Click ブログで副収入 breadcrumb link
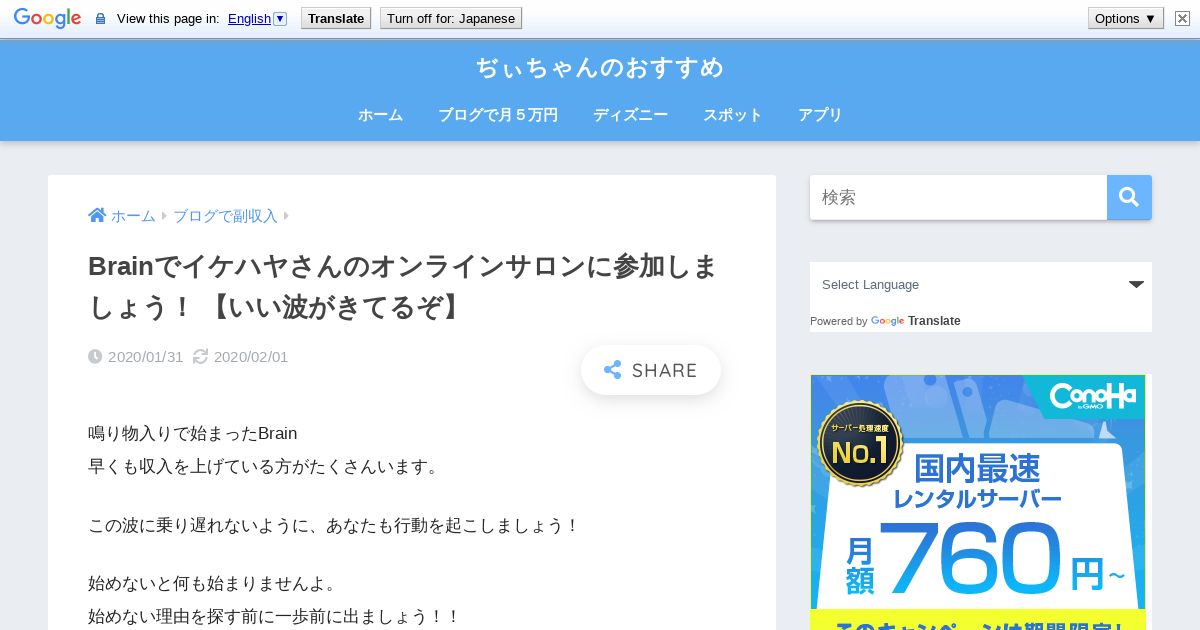Viewport: 1200px width, 630px height. (x=225, y=216)
